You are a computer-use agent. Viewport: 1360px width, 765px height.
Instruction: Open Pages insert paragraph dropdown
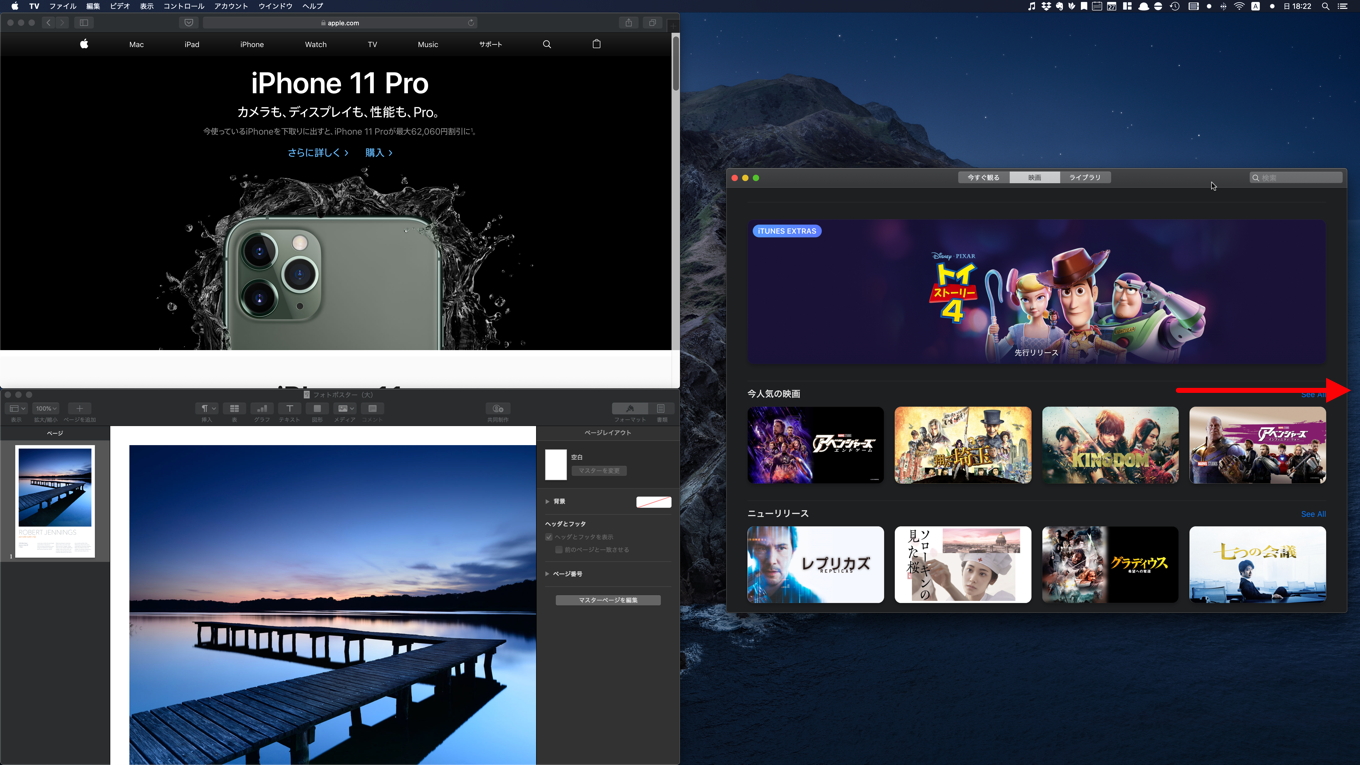207,408
